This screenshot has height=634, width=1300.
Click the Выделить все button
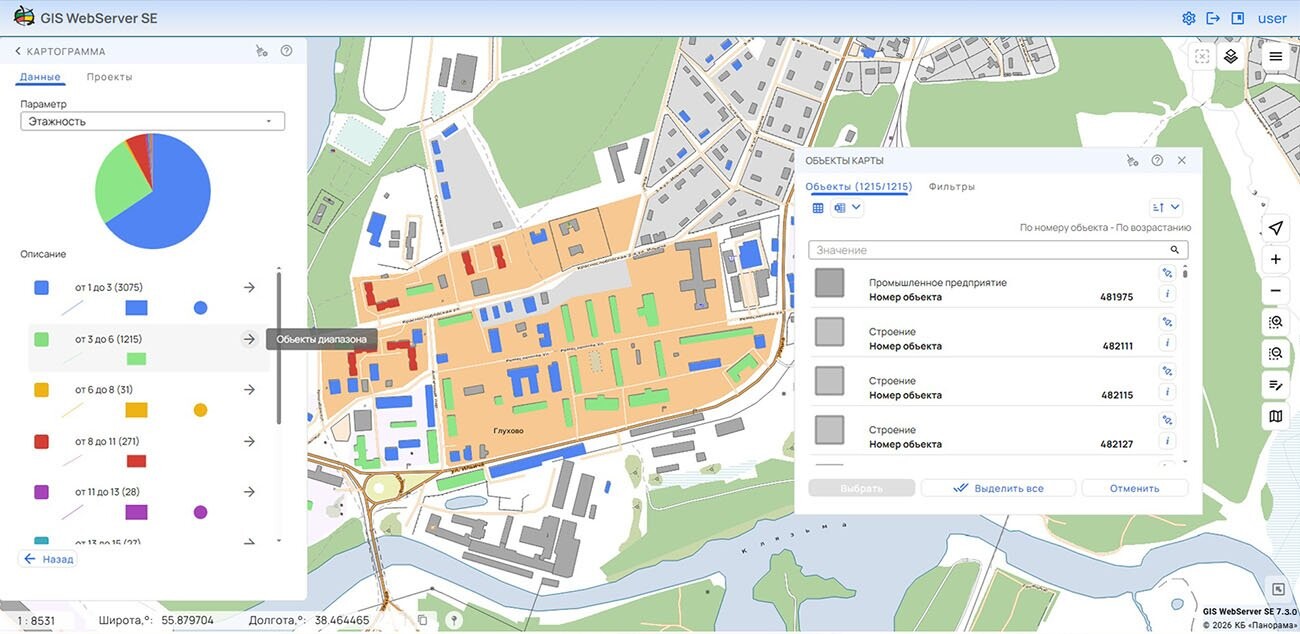[x=998, y=488]
